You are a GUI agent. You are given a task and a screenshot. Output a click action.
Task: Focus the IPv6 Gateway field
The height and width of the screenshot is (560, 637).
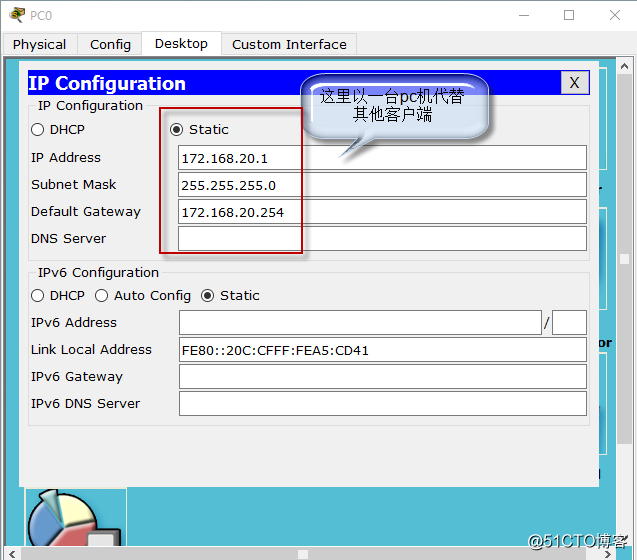point(383,376)
